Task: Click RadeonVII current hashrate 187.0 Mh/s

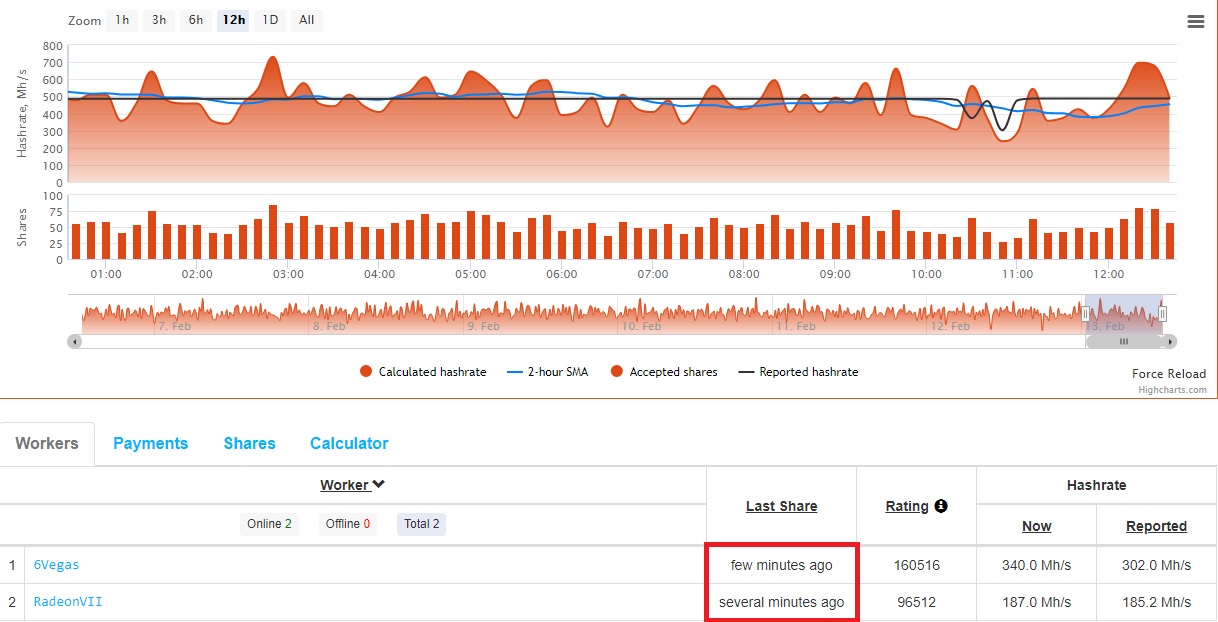Action: click(1036, 602)
